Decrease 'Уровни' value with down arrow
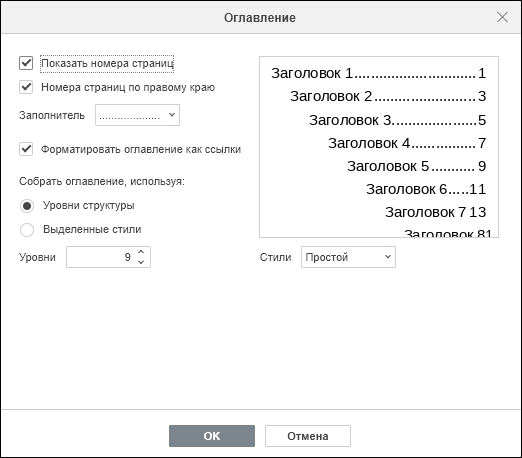Viewport: 522px width, 458px height. click(141, 262)
